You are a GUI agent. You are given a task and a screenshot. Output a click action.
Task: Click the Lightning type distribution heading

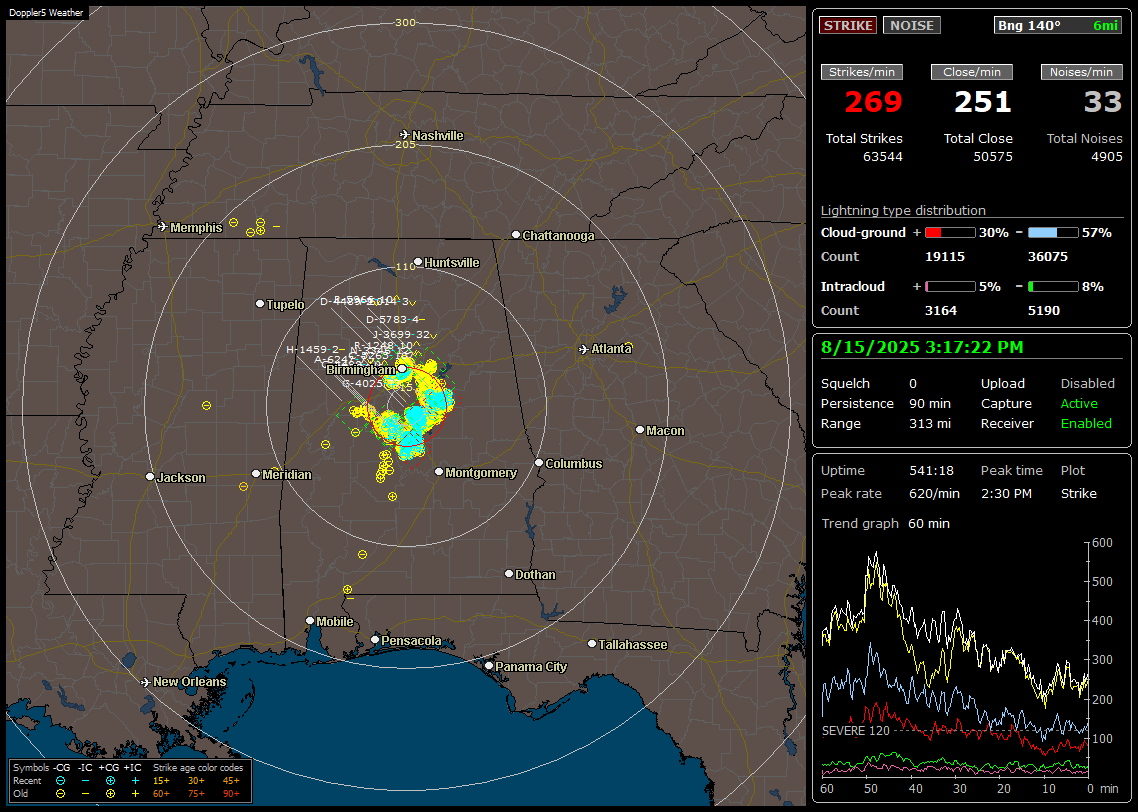click(903, 210)
